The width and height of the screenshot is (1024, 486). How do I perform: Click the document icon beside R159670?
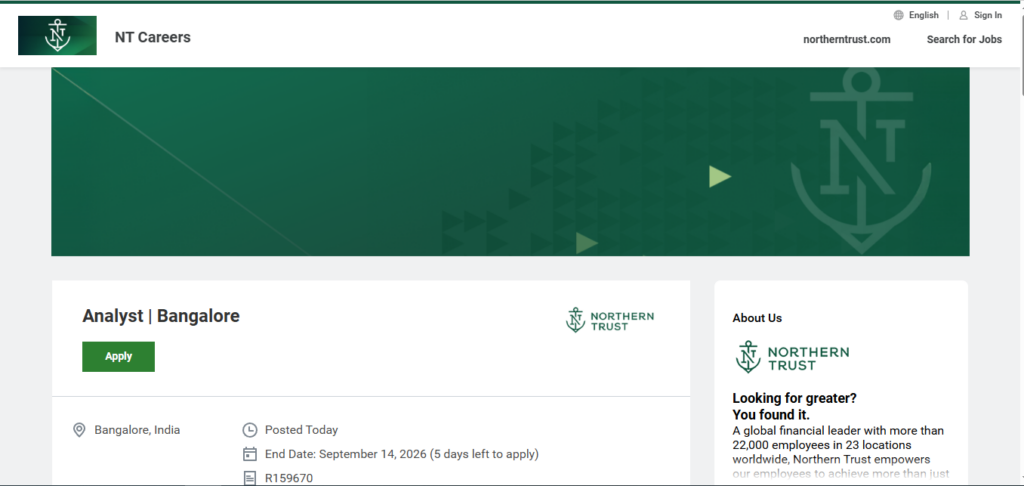point(249,478)
